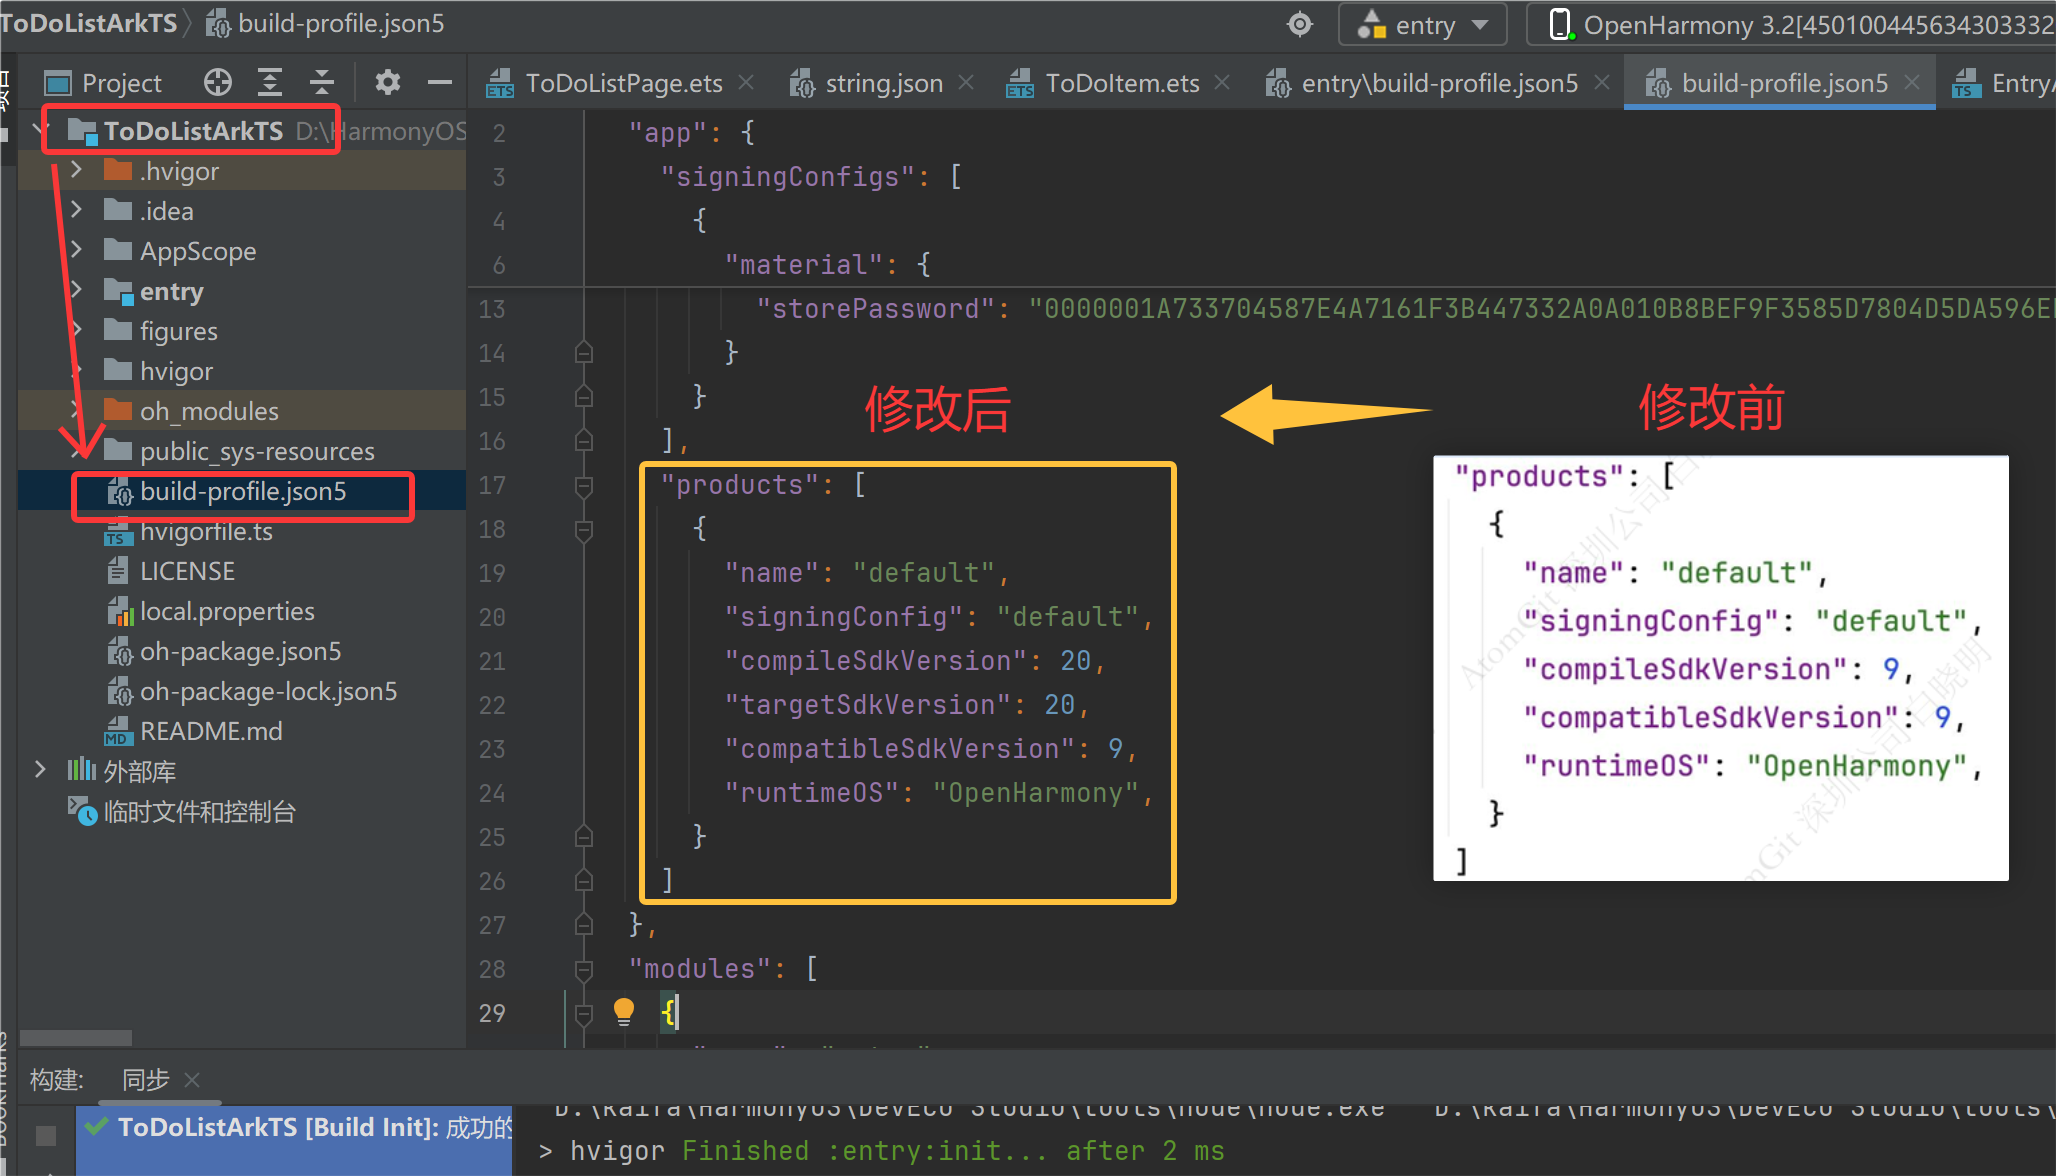Toggle code fold marker at products line 17
Viewport: 2056px width, 1176px height.
(584, 486)
